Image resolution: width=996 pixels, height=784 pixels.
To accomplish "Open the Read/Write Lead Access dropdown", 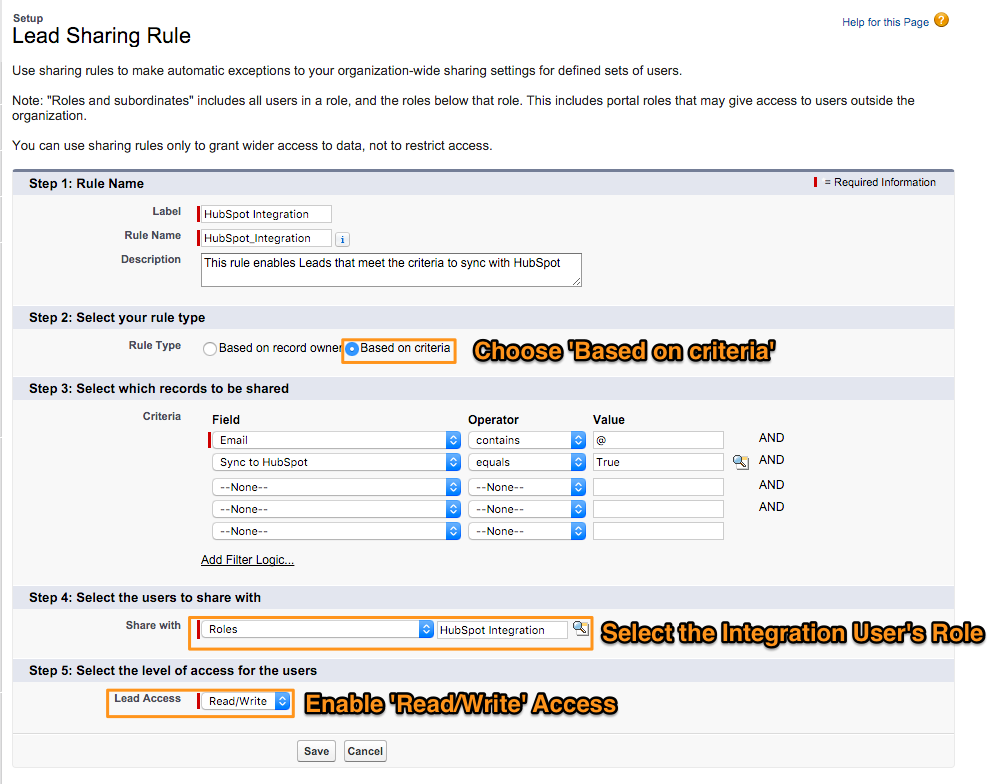I will [245, 701].
